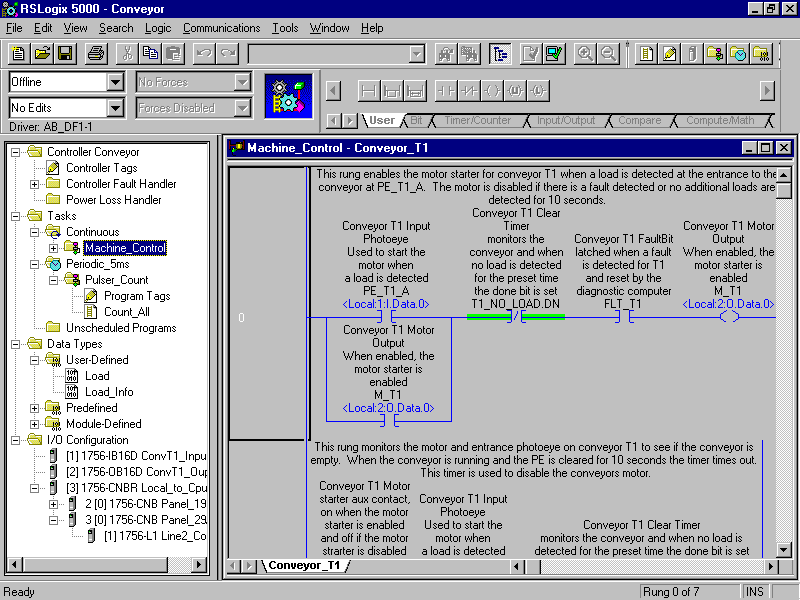Select the Count_All routine
This screenshot has width=800, height=600.
(x=127, y=312)
